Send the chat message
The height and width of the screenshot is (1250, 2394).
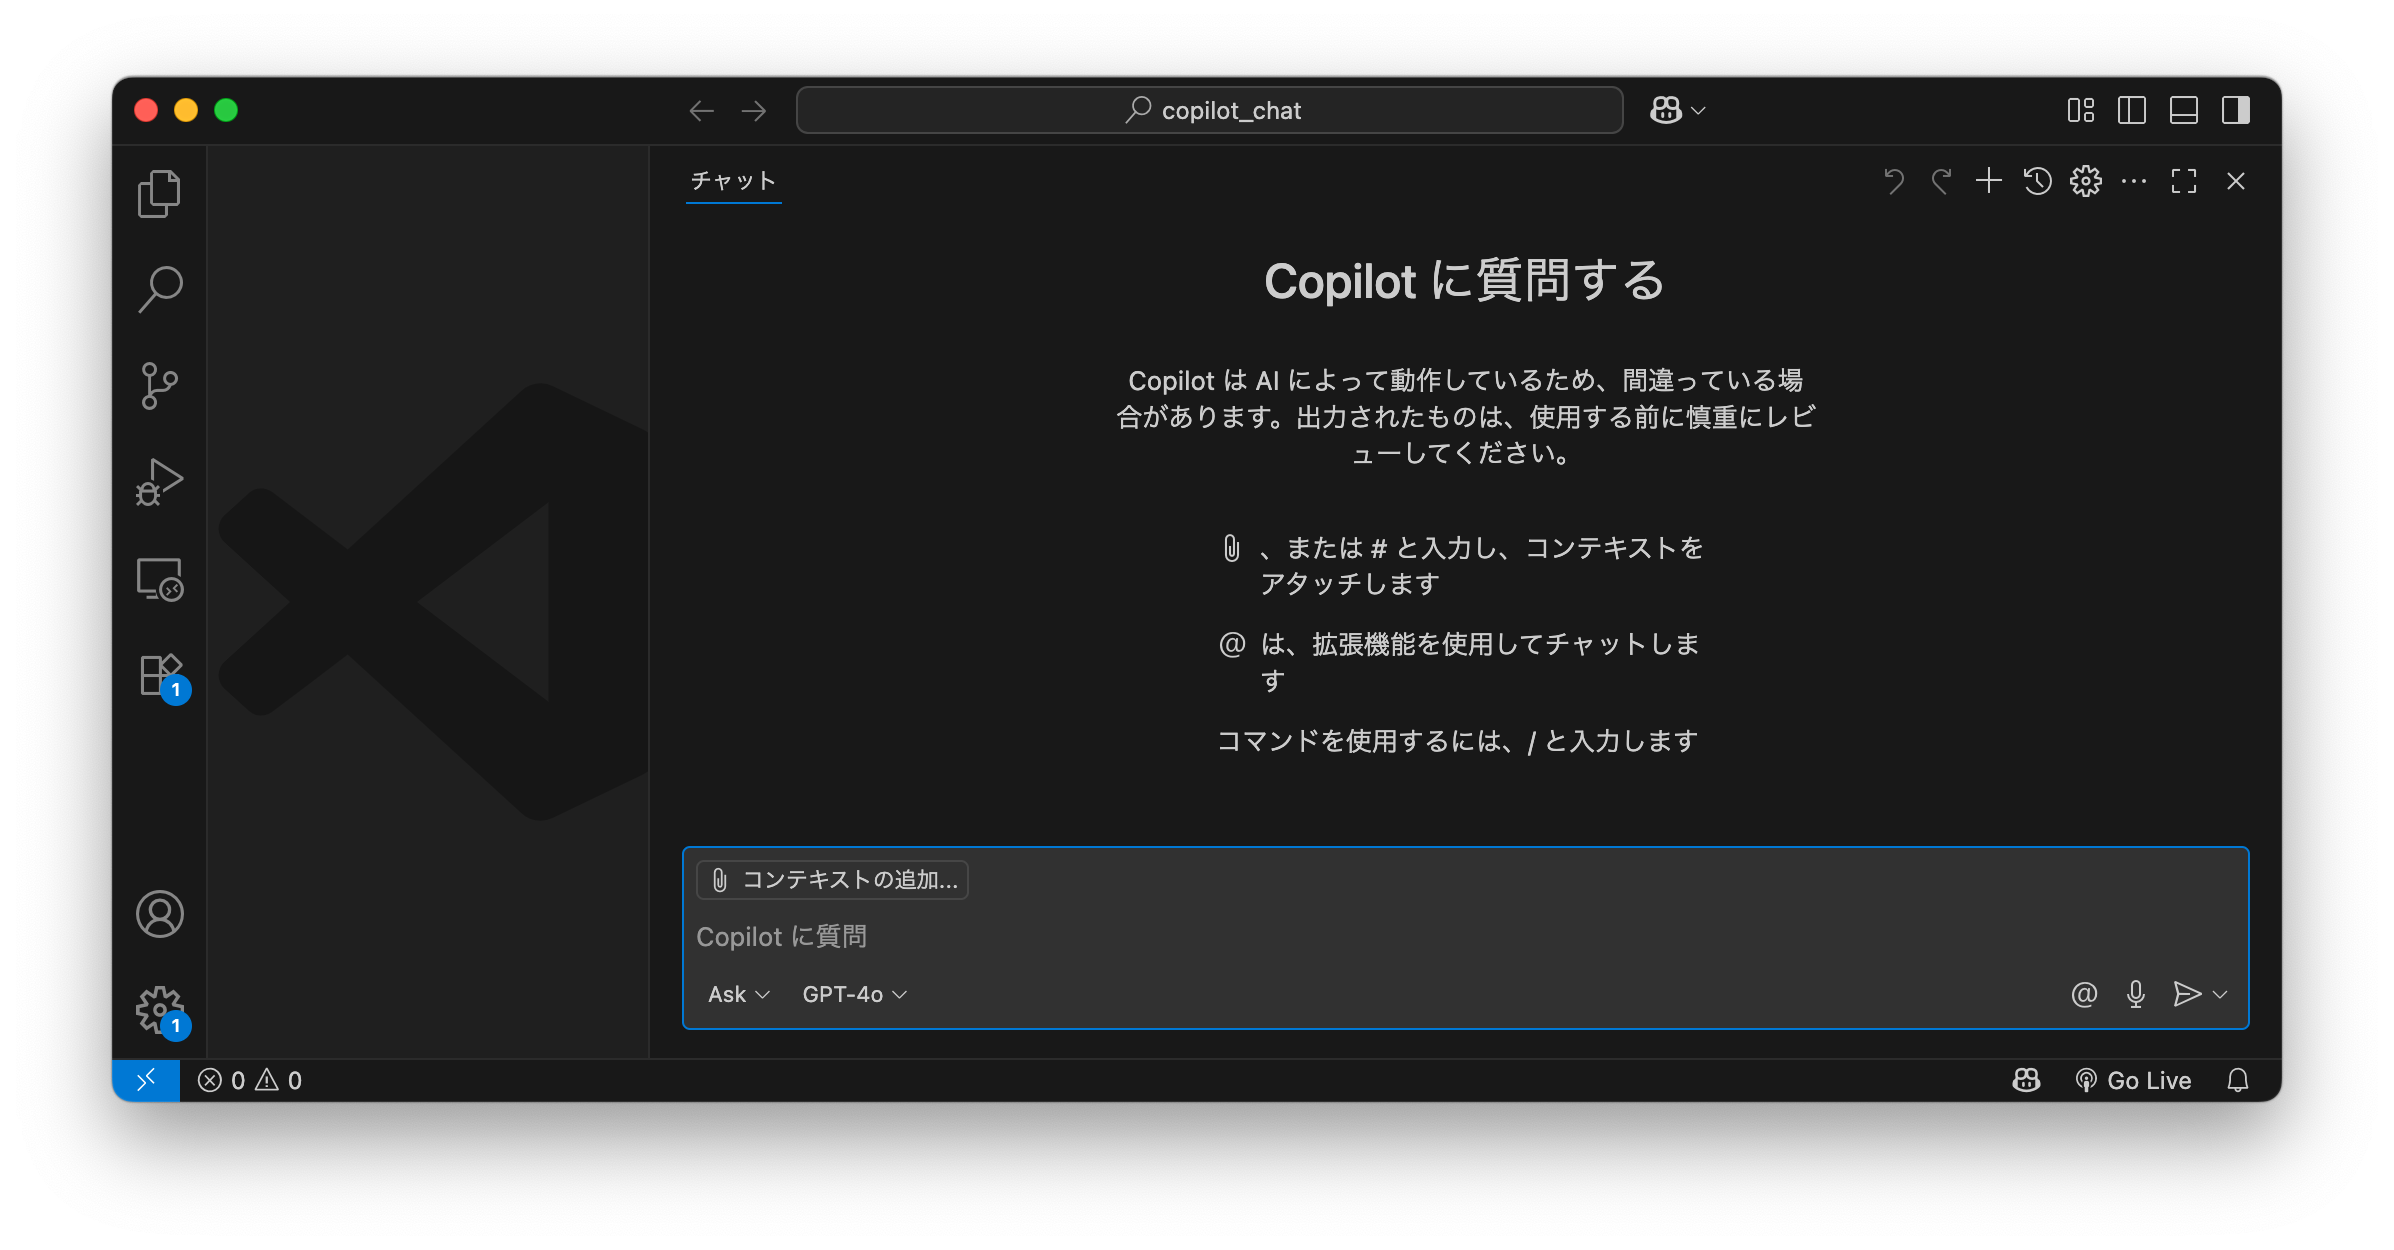2187,994
